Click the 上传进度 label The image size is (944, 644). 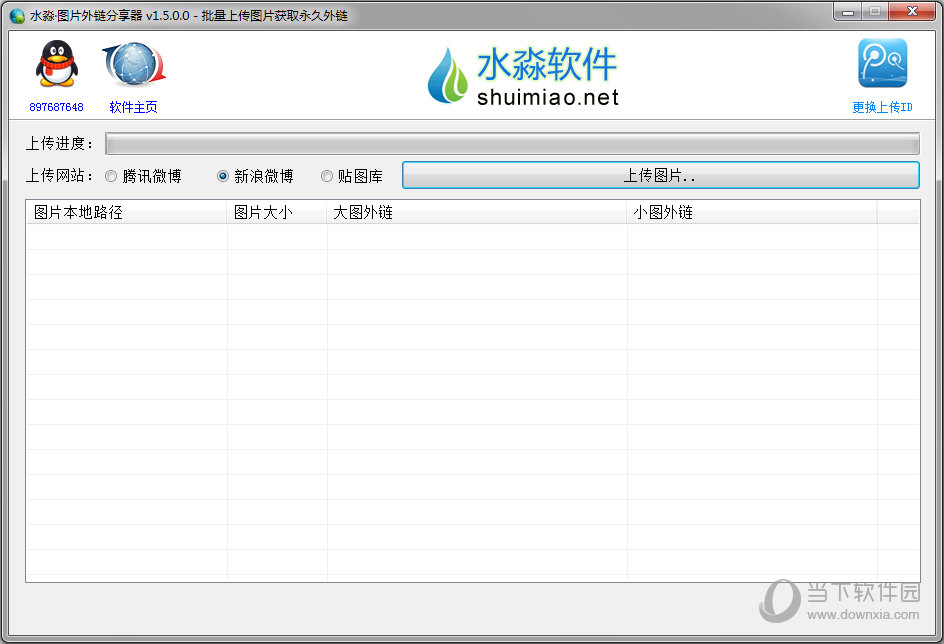(x=60, y=144)
